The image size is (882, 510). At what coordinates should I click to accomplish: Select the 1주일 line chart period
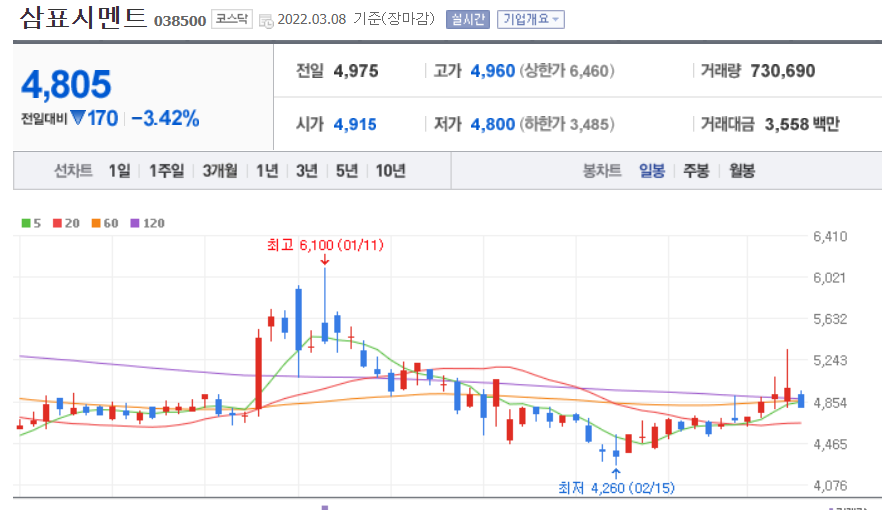tap(166, 171)
